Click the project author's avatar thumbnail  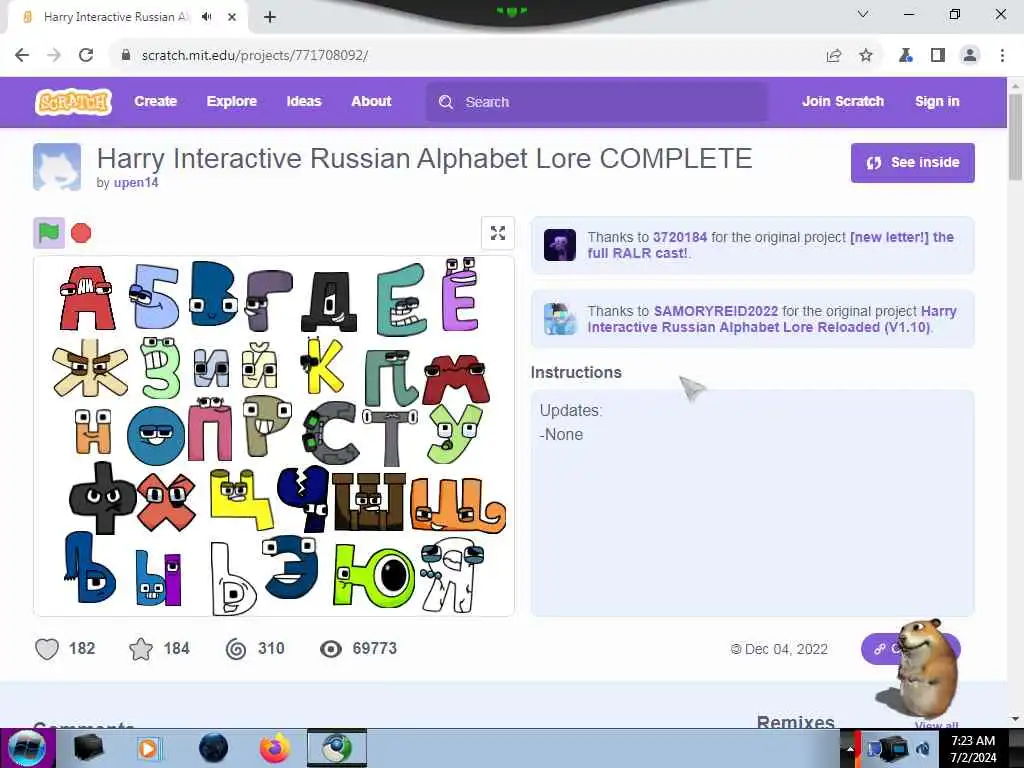pyautogui.click(x=57, y=167)
